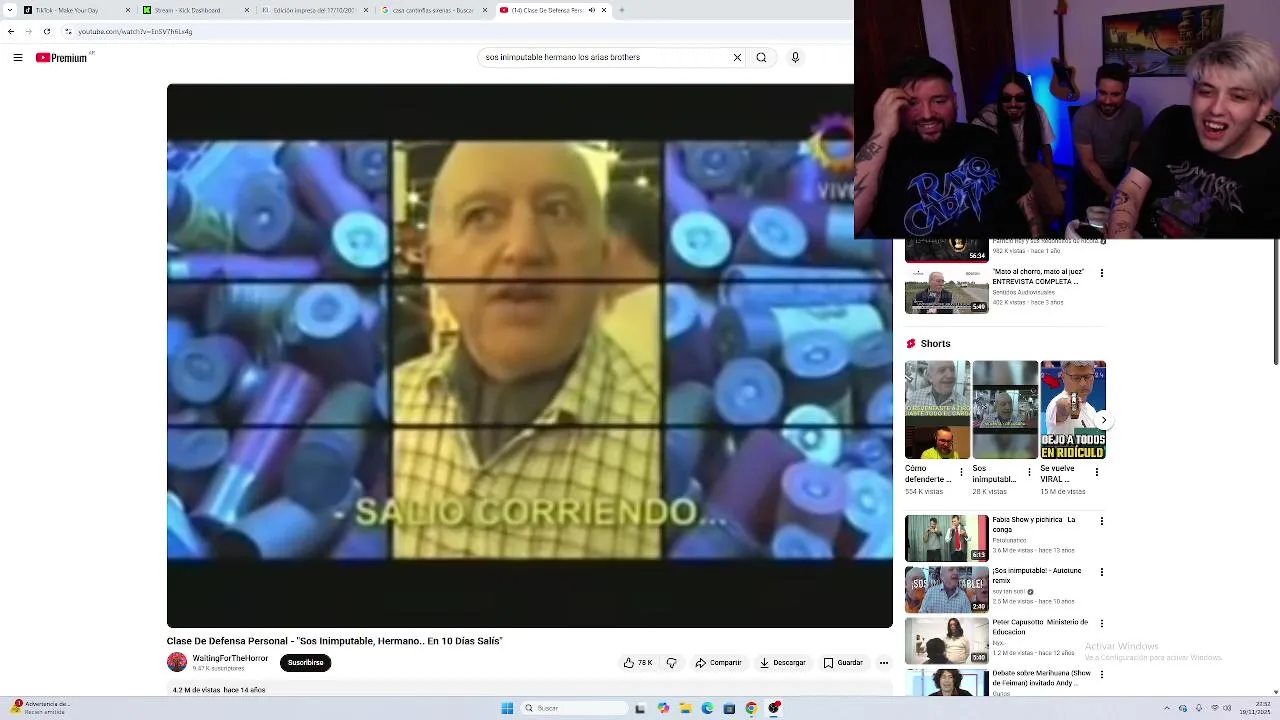The height and width of the screenshot is (720, 1280).
Task: Click the '4.2 M de vistas' description text
Action: [218, 690]
